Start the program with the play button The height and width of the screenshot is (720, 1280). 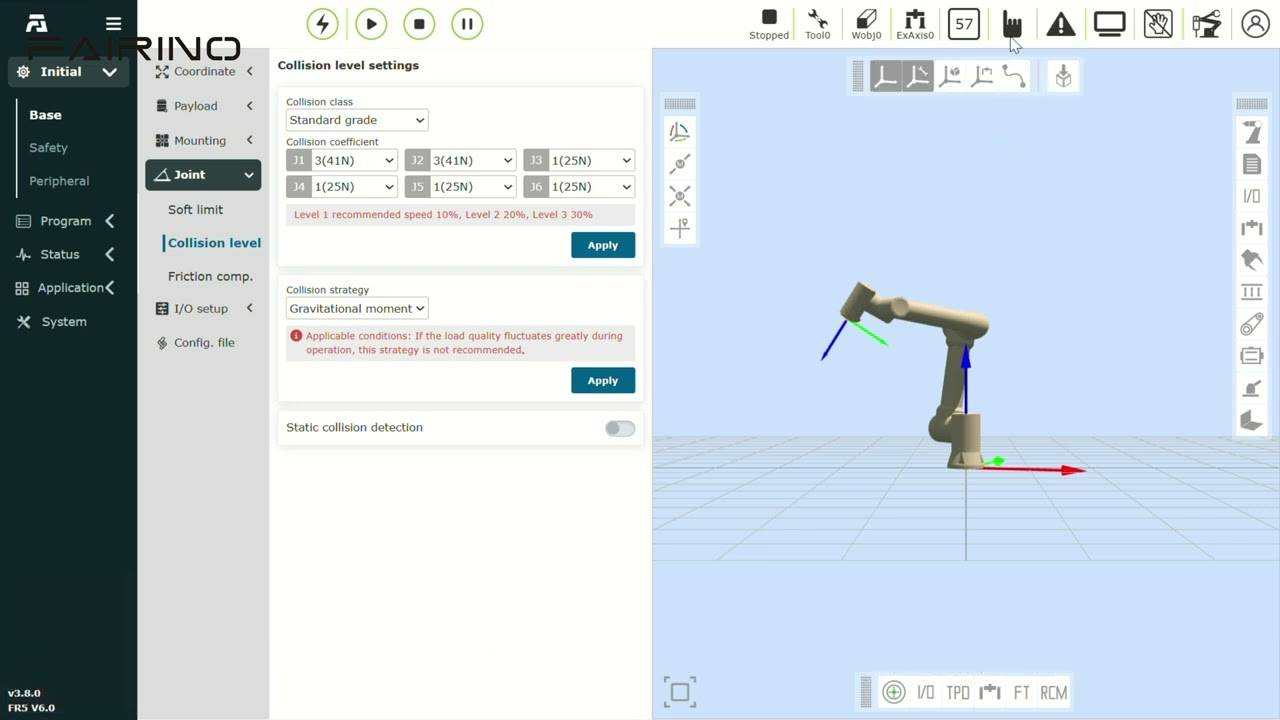(x=371, y=24)
